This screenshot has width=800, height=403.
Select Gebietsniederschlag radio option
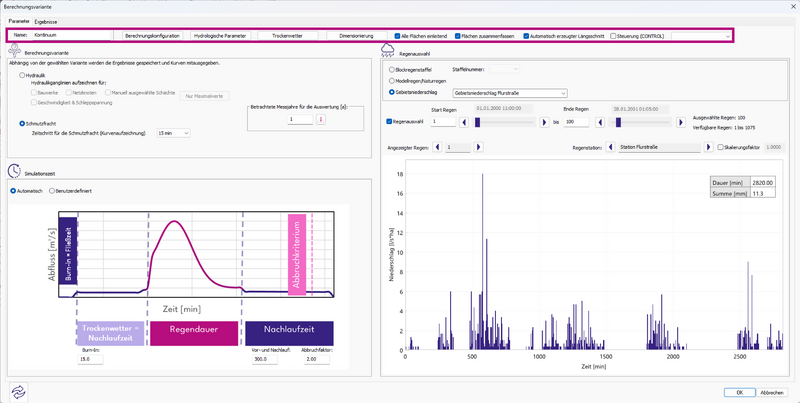tap(392, 92)
